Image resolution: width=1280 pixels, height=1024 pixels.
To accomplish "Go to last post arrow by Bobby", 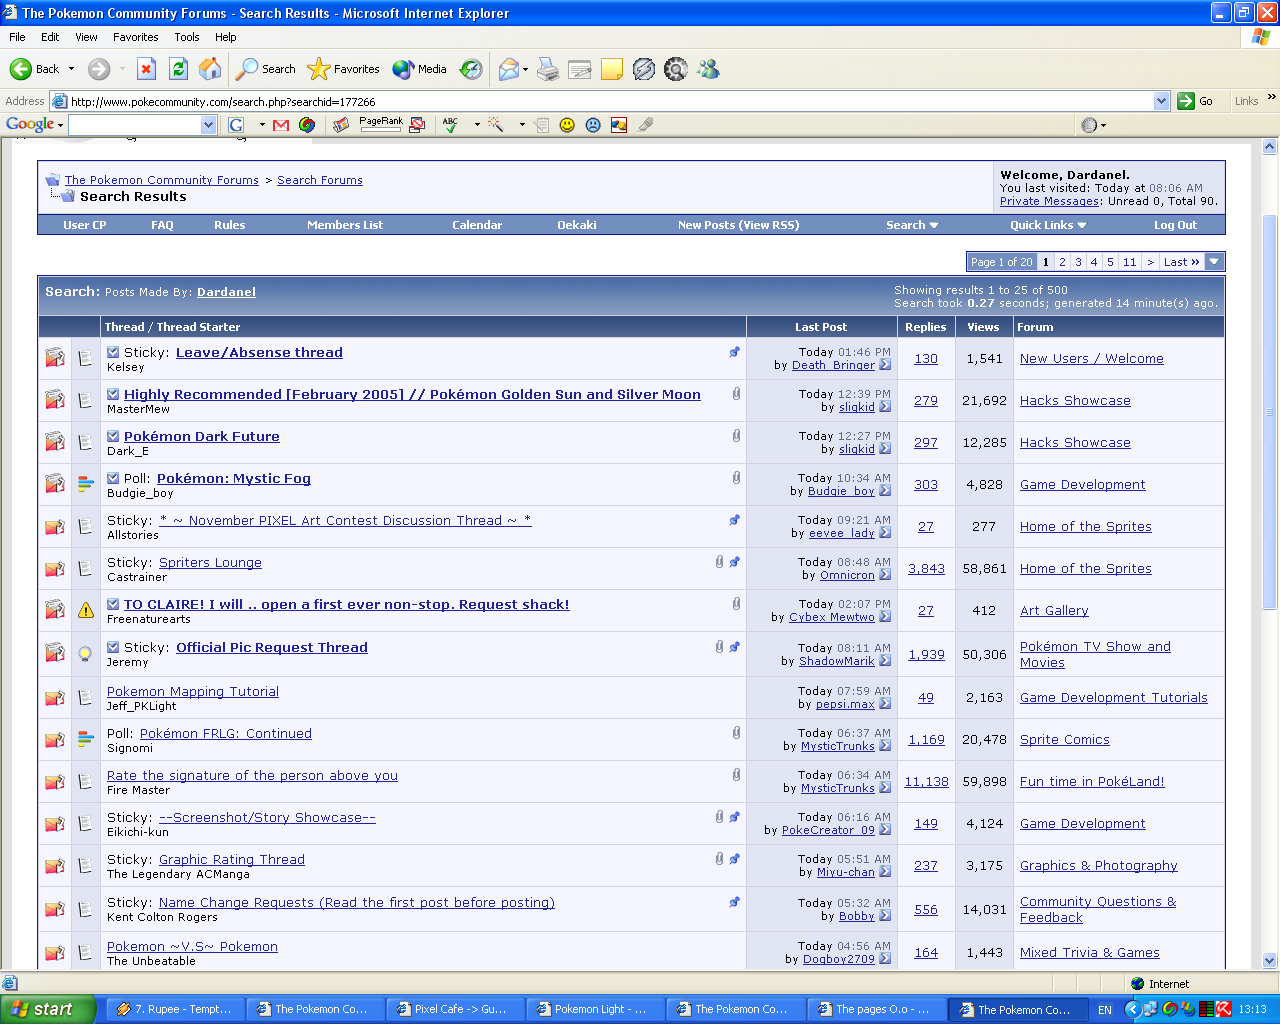I will pos(885,916).
